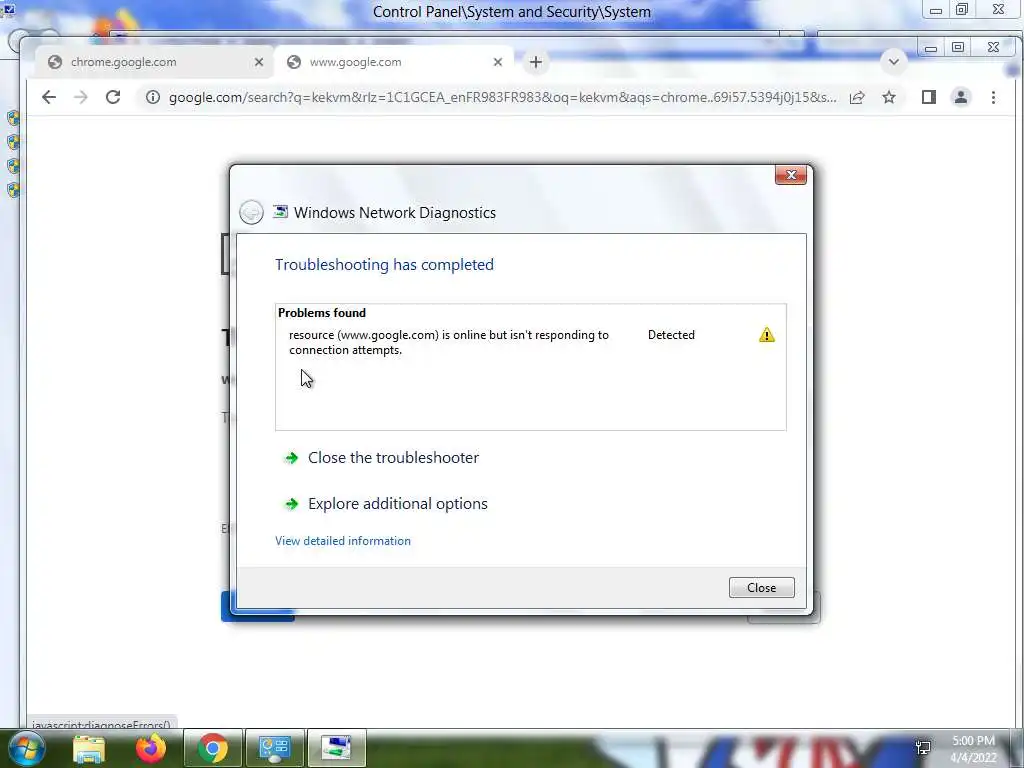Viewport: 1024px width, 768px height.
Task: View site information icon in address bar
Action: [x=153, y=97]
